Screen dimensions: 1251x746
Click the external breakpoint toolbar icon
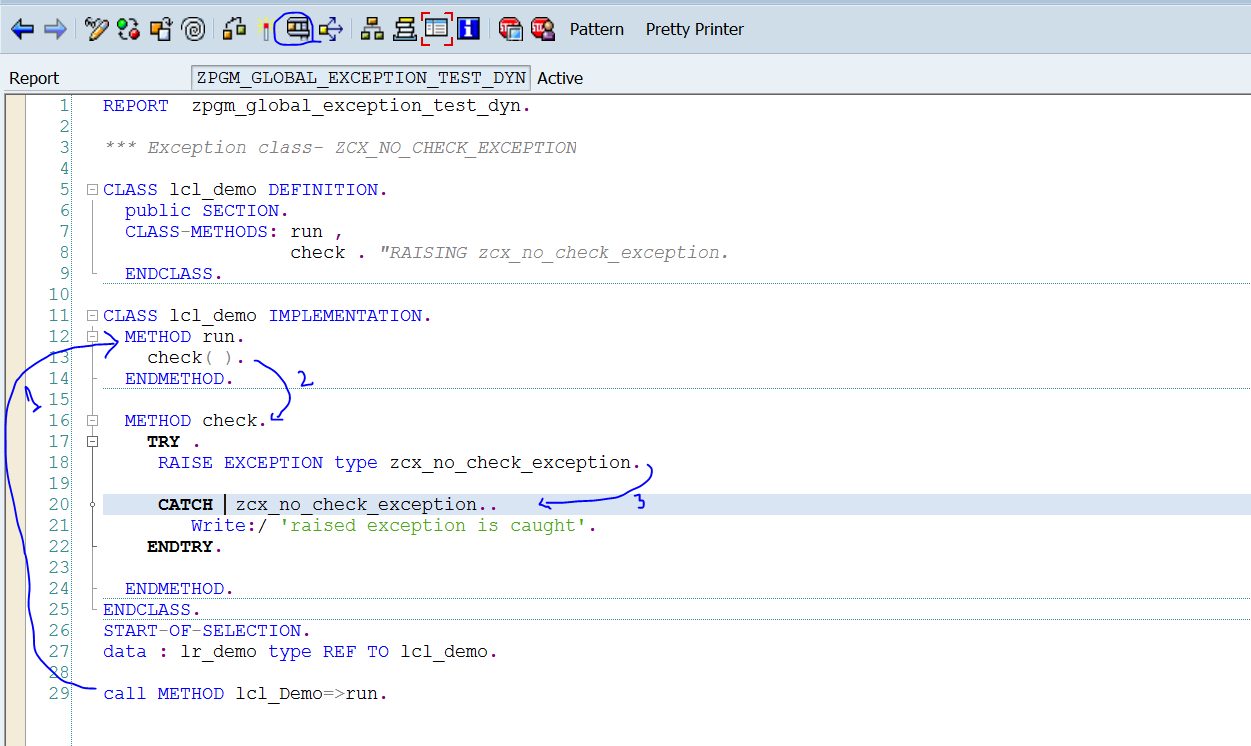click(x=543, y=28)
